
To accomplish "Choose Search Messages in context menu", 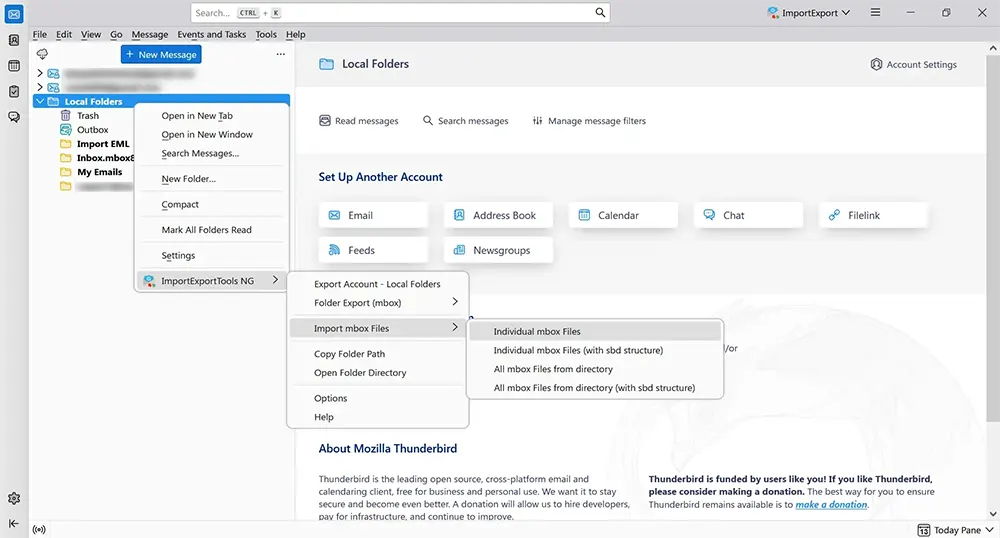I will (x=212, y=154).
